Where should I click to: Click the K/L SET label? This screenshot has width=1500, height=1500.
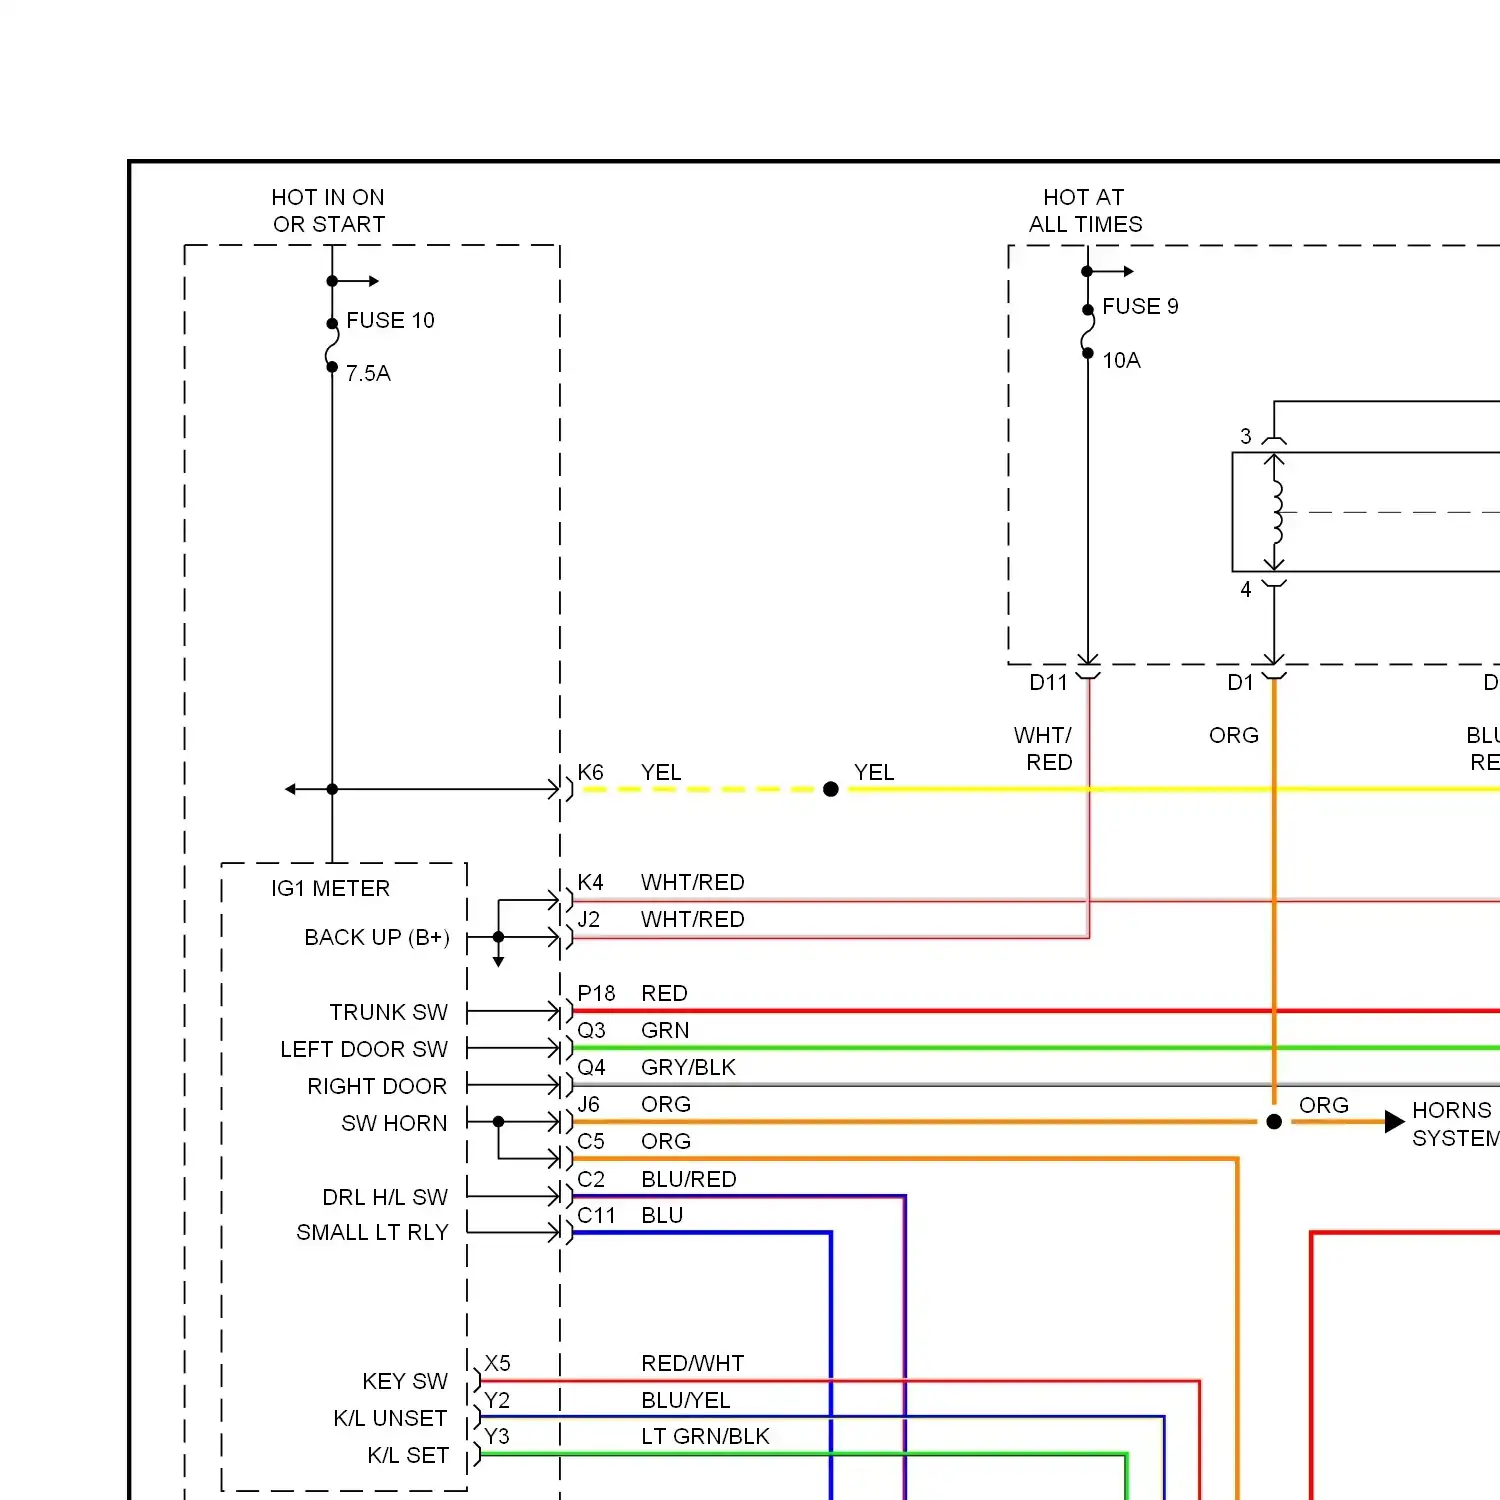pyautogui.click(x=408, y=1455)
